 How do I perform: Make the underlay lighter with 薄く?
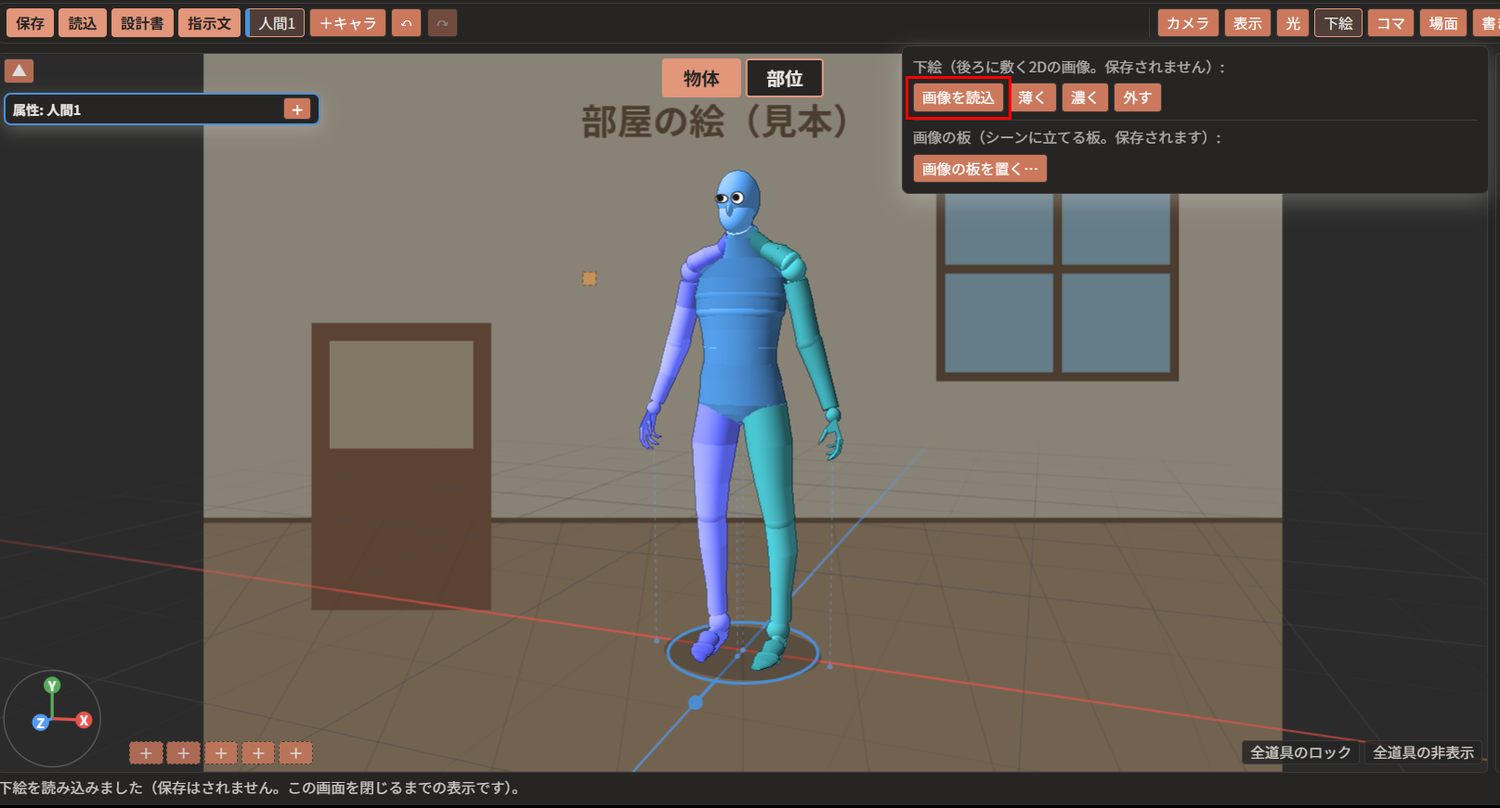pyautogui.click(x=1031, y=98)
